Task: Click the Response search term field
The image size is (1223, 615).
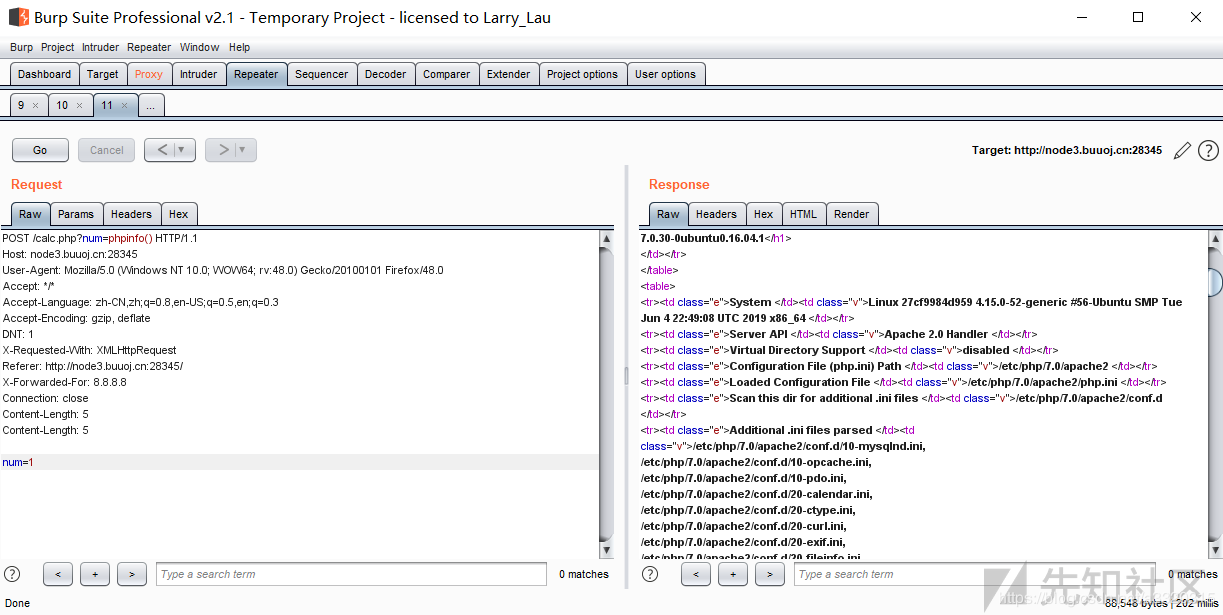Action: [975, 574]
